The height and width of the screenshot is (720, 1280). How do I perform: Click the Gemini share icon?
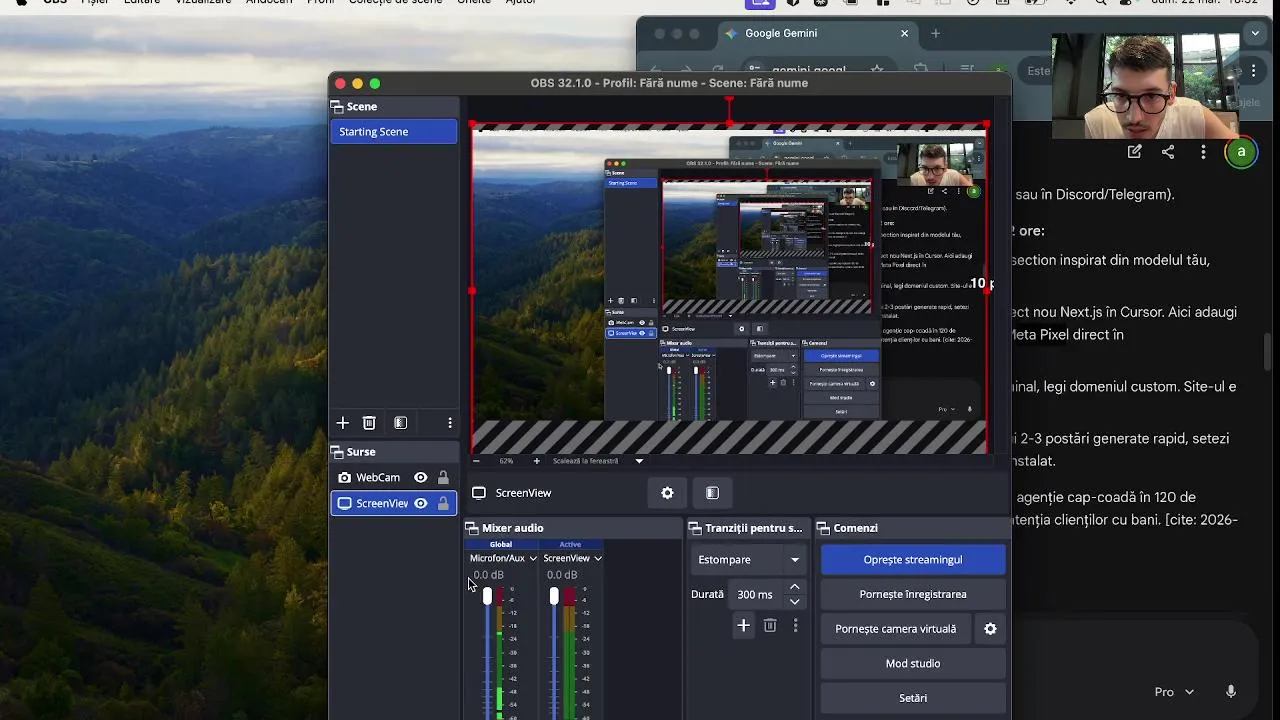pos(1168,152)
